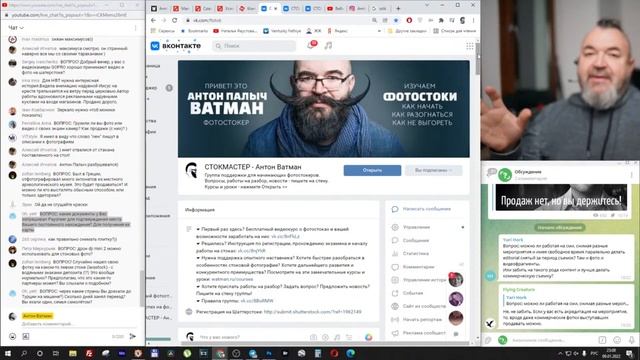
Task: Open the Opera extension icon in toolbar
Action: pos(409,20)
